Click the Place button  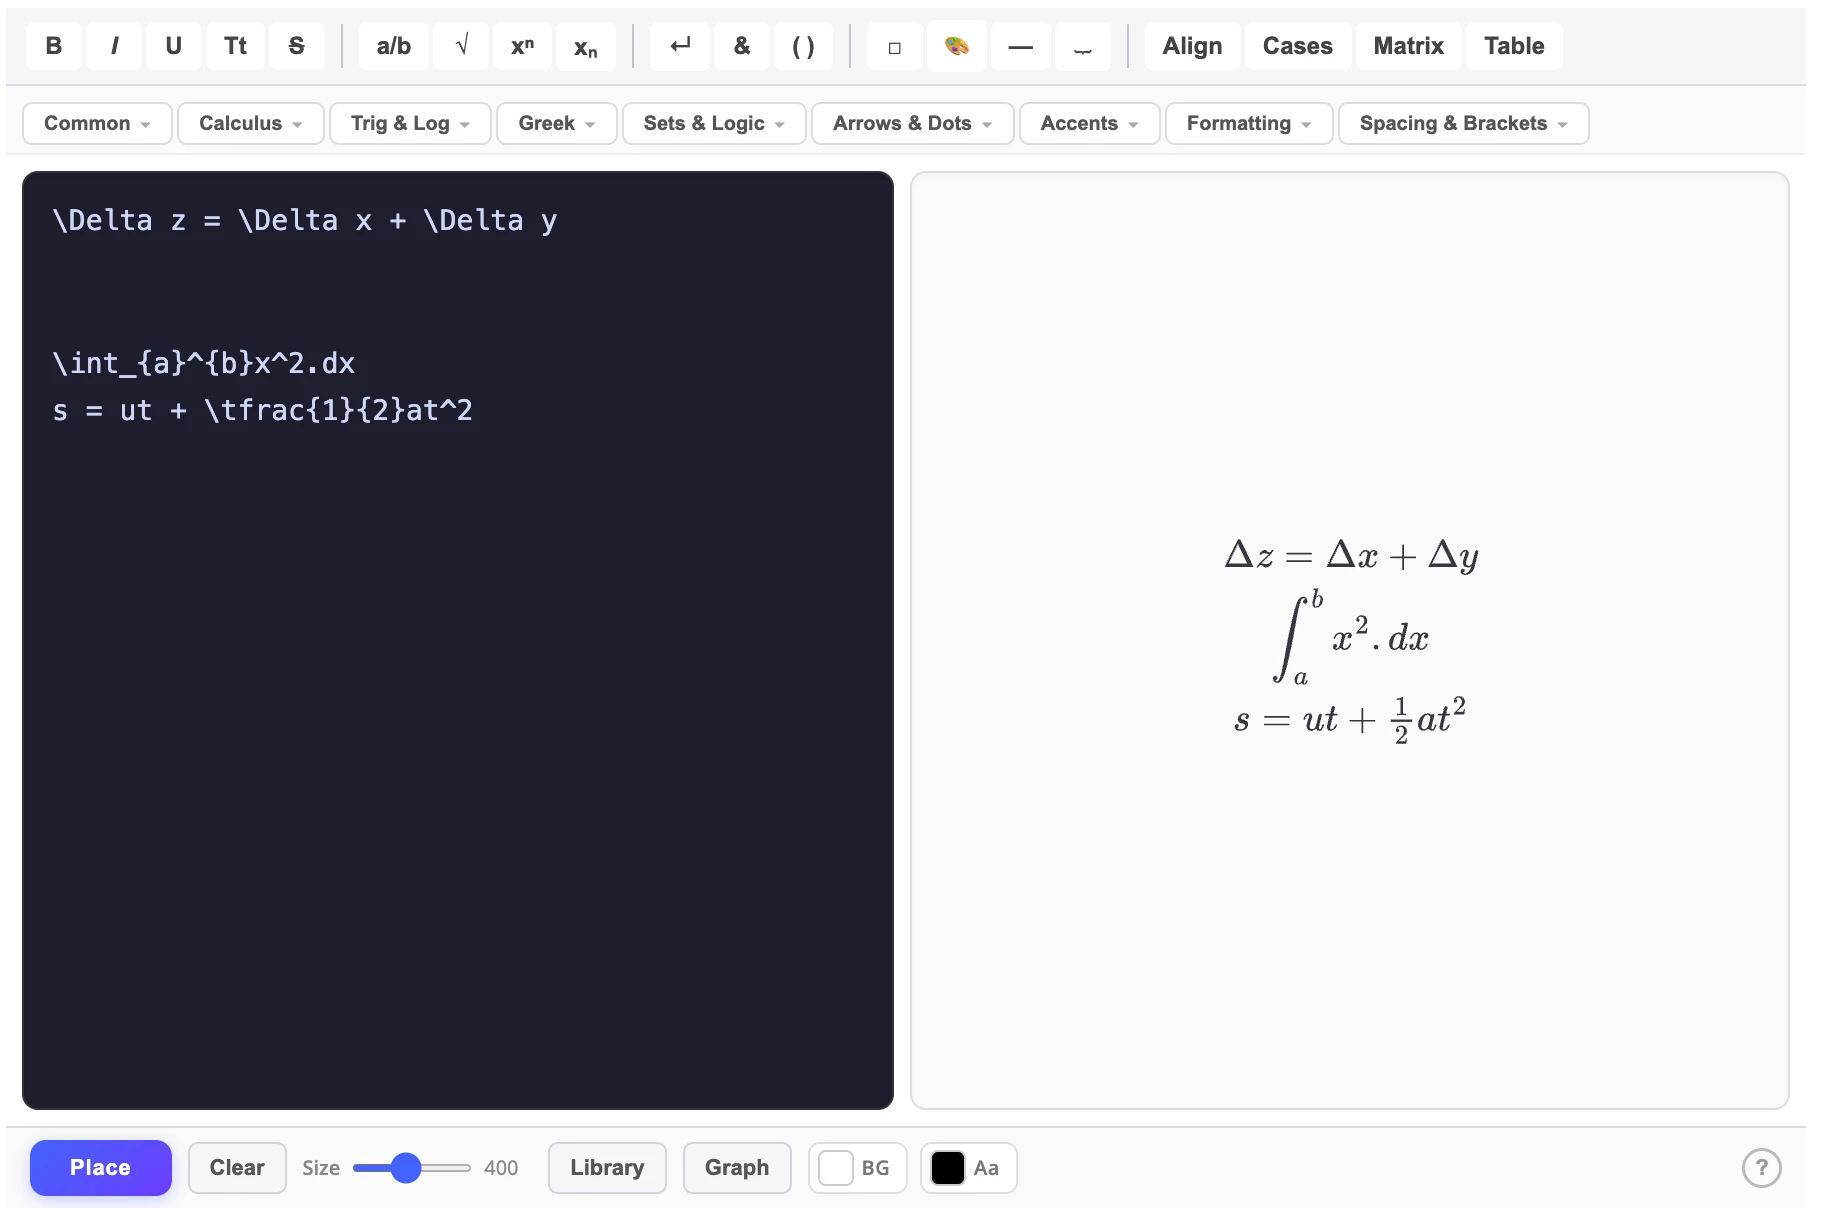point(101,1168)
